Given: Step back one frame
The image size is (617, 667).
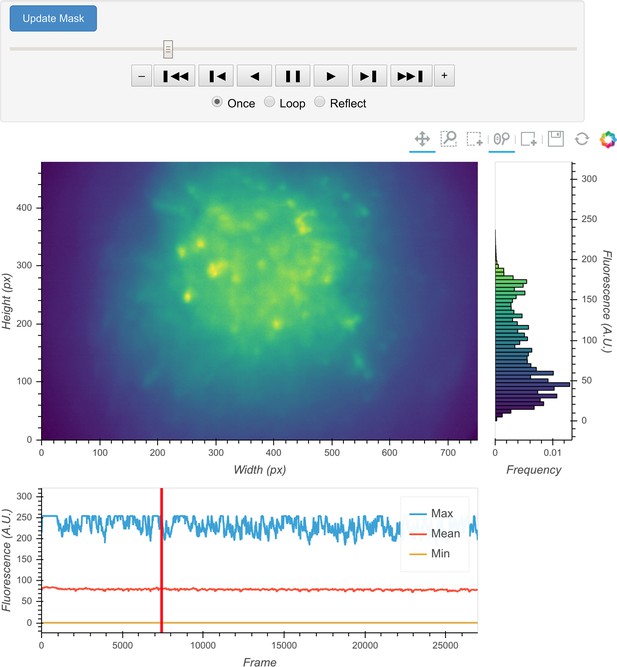Looking at the screenshot, I should point(216,76).
